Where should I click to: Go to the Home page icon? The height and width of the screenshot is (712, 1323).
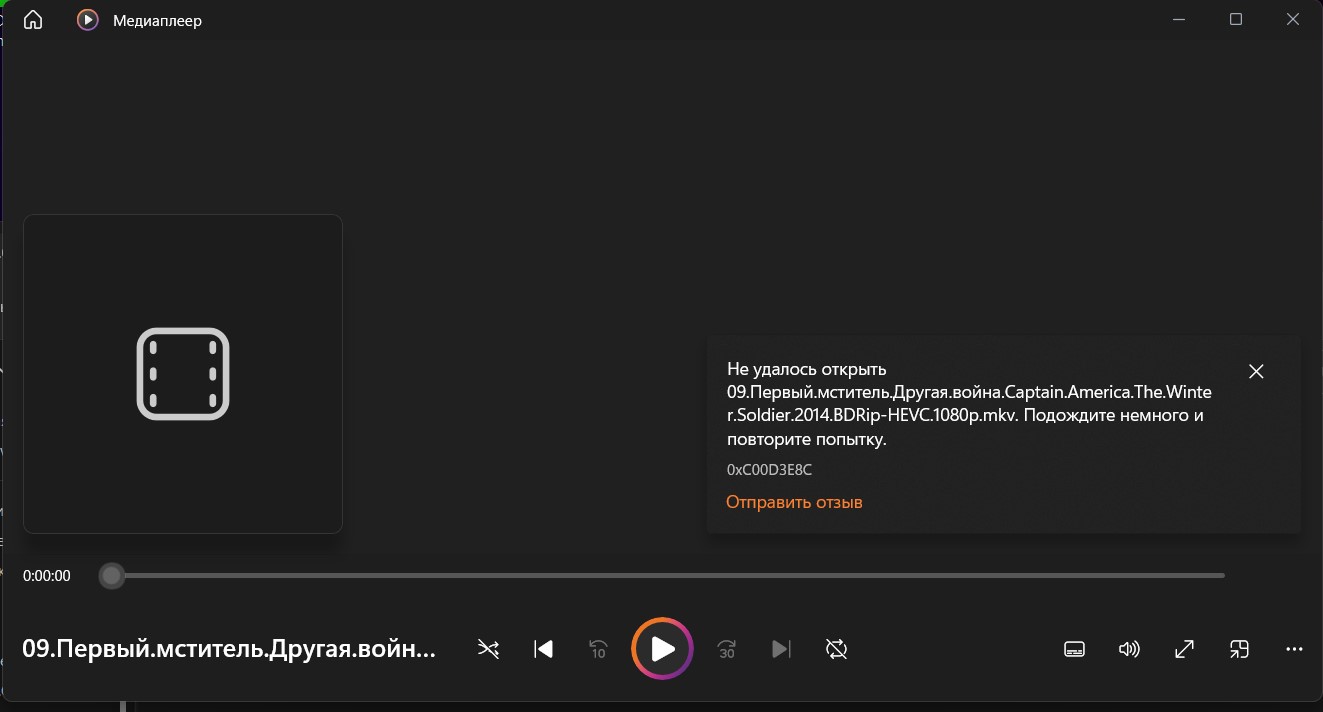pyautogui.click(x=33, y=20)
